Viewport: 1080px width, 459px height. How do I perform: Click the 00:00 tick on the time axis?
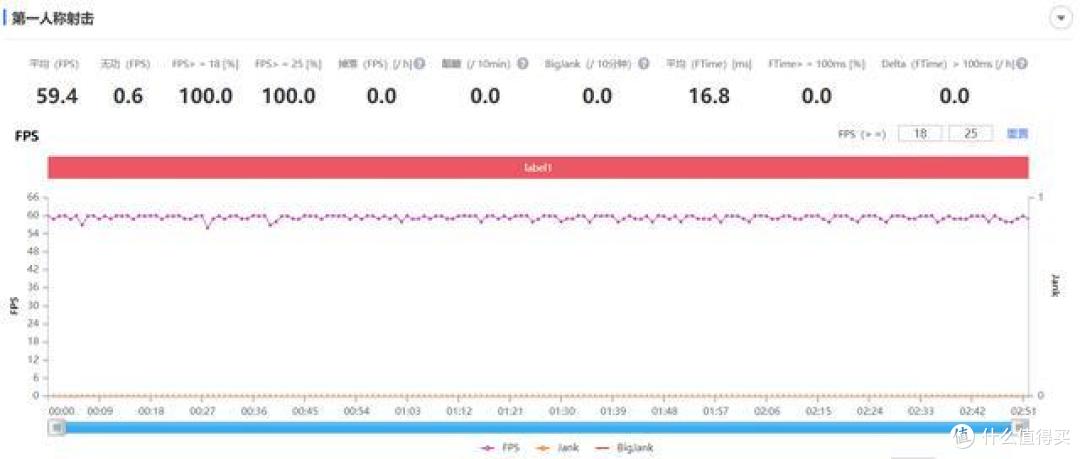pos(61,411)
